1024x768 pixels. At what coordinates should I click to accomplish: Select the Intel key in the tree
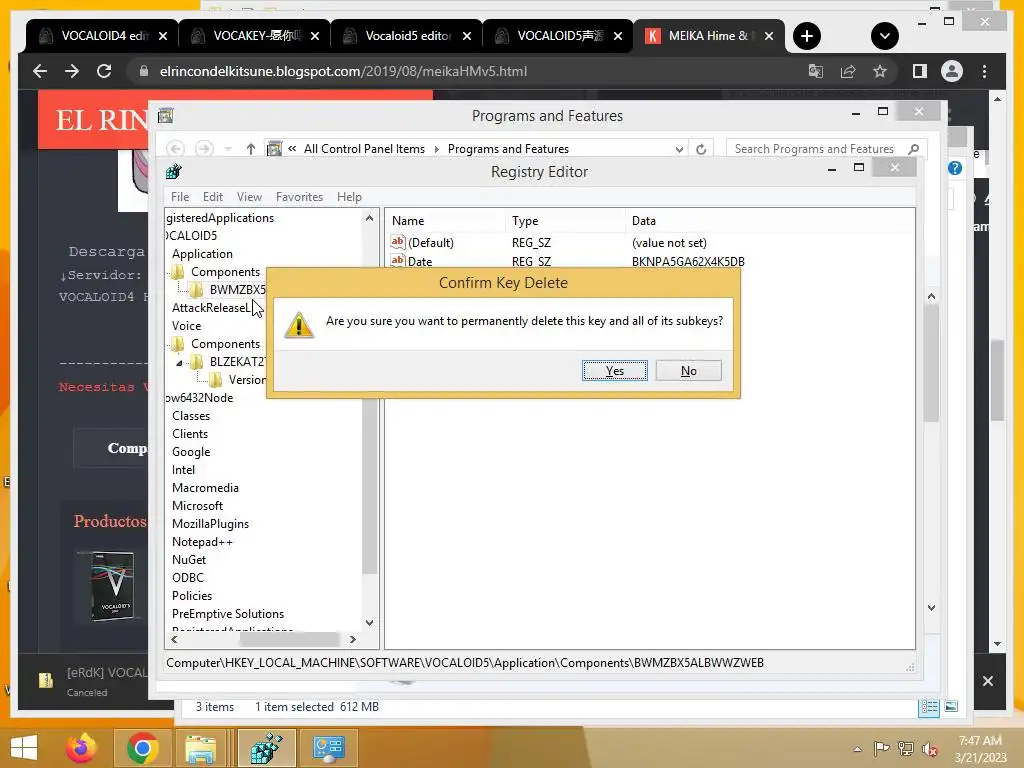[183, 470]
